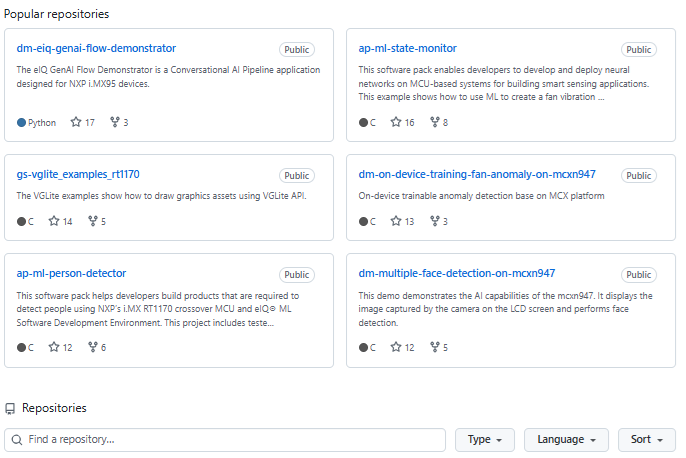Click star count icon on ap-ml-state-monitor

pos(396,122)
